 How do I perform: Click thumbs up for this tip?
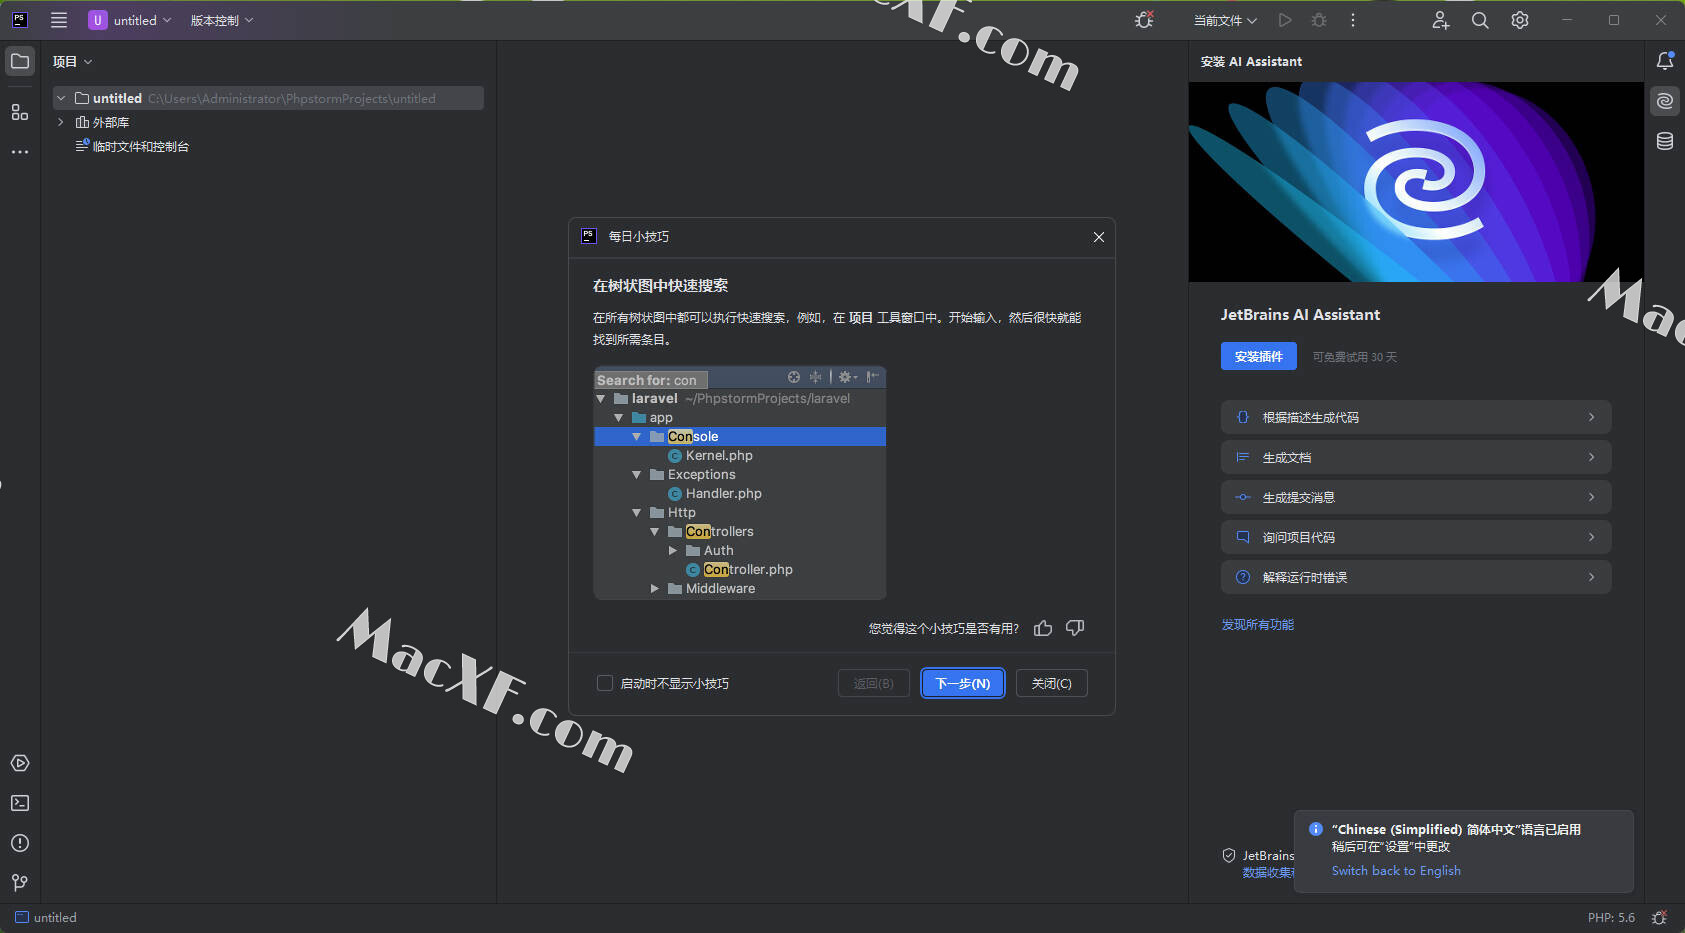[1043, 628]
